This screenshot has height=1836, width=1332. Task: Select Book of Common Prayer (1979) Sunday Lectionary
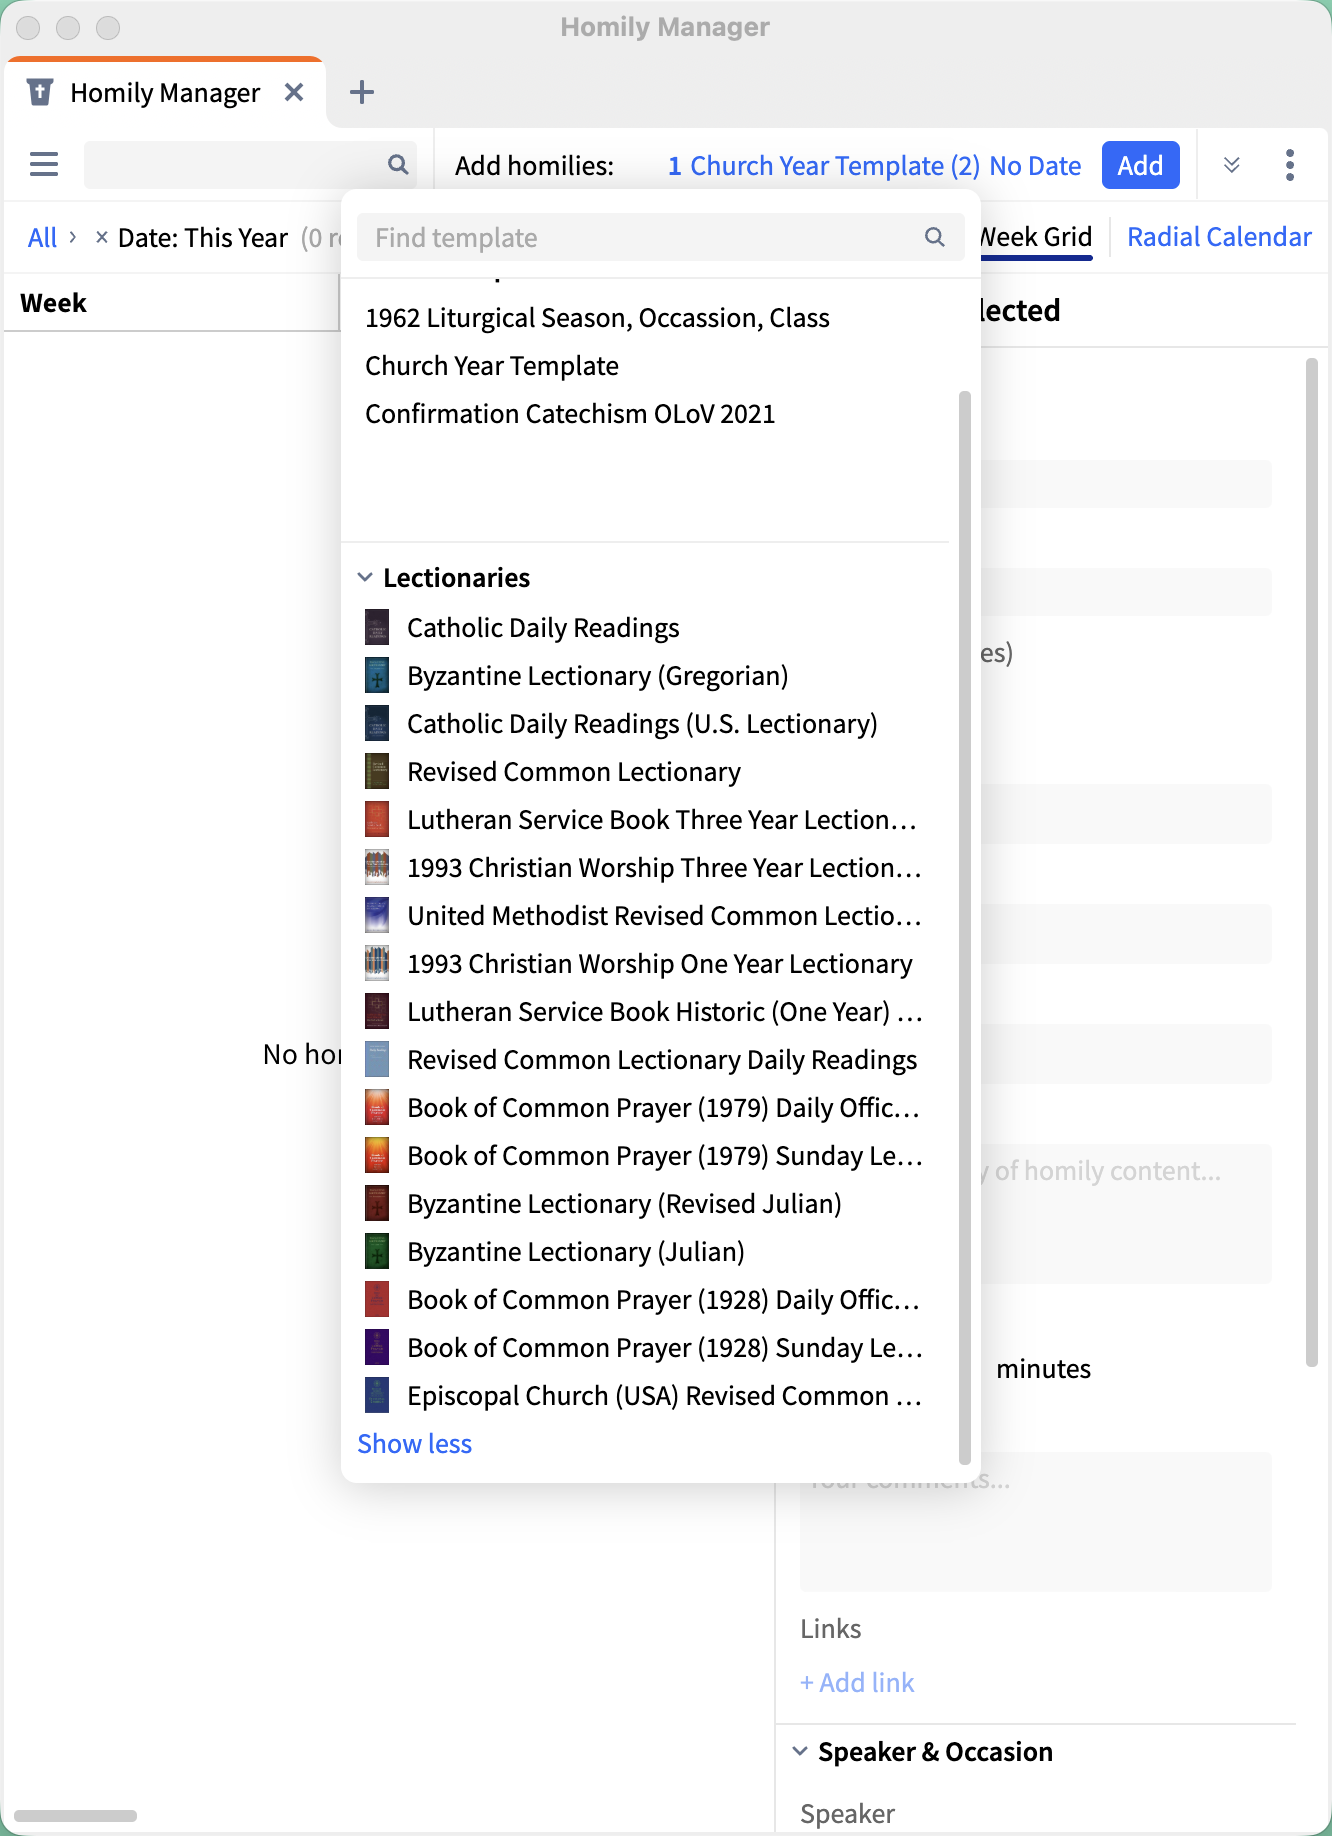[x=664, y=1155]
